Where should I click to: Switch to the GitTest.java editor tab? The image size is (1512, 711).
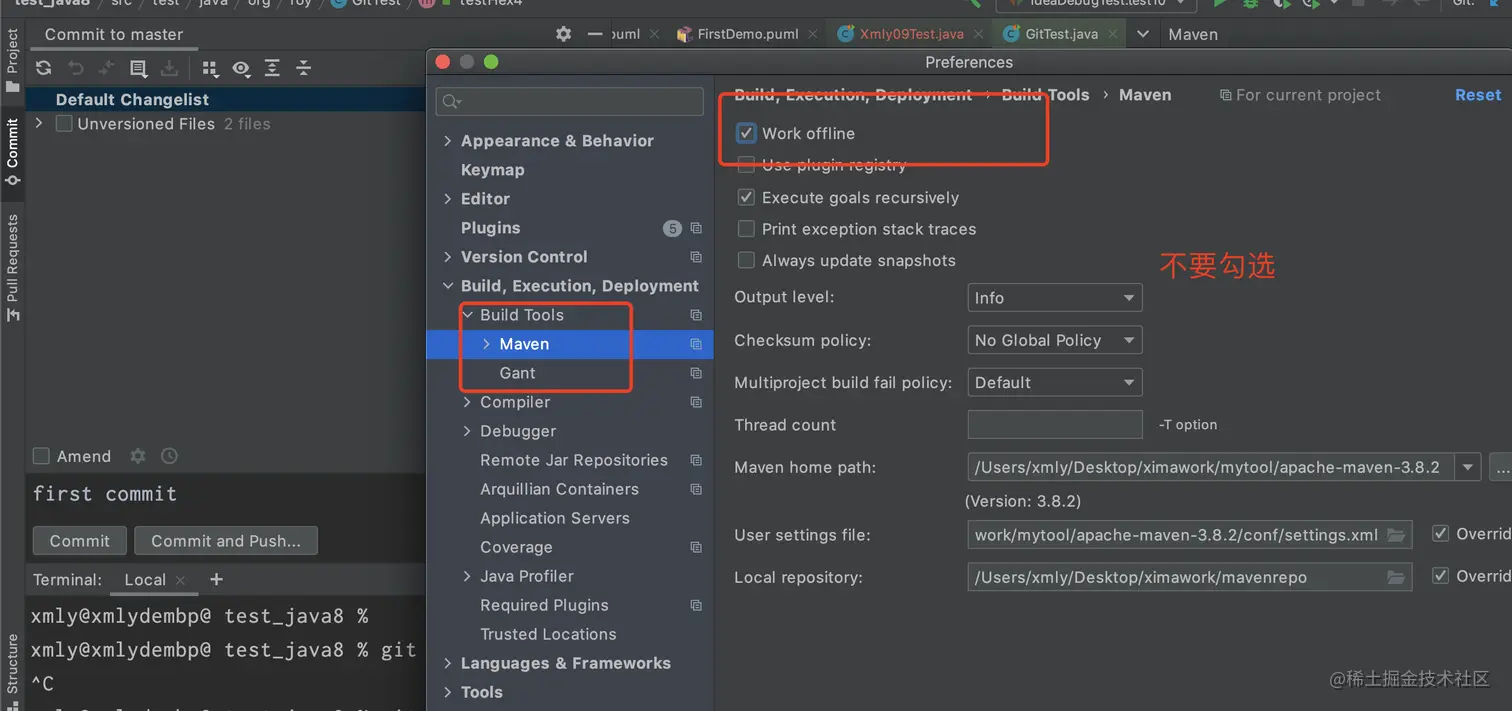coord(1060,34)
